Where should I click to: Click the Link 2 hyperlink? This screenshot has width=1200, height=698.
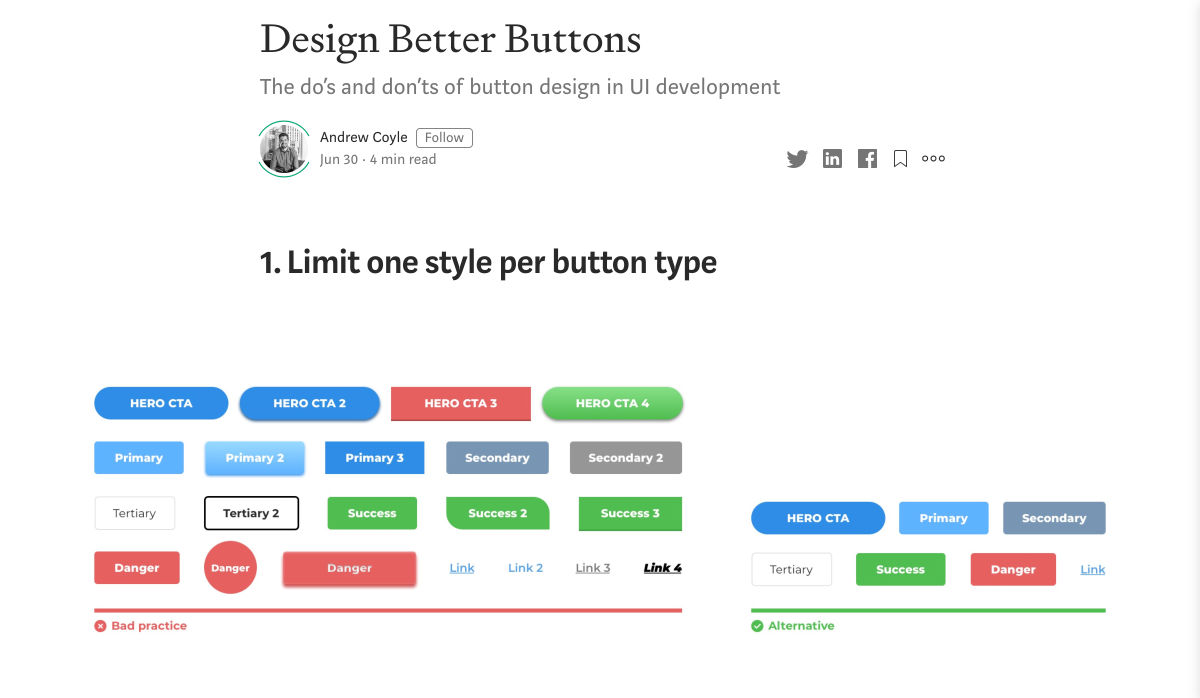pos(525,568)
